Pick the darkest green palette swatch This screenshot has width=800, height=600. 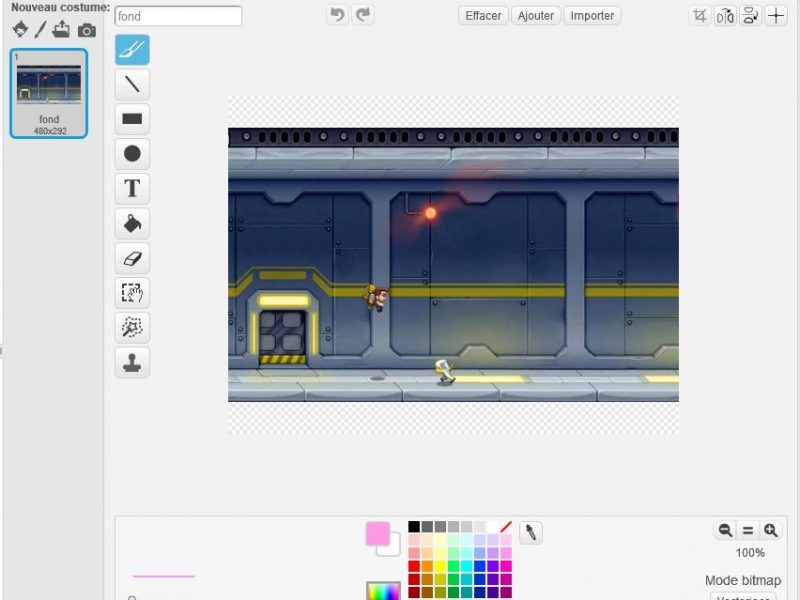click(453, 592)
